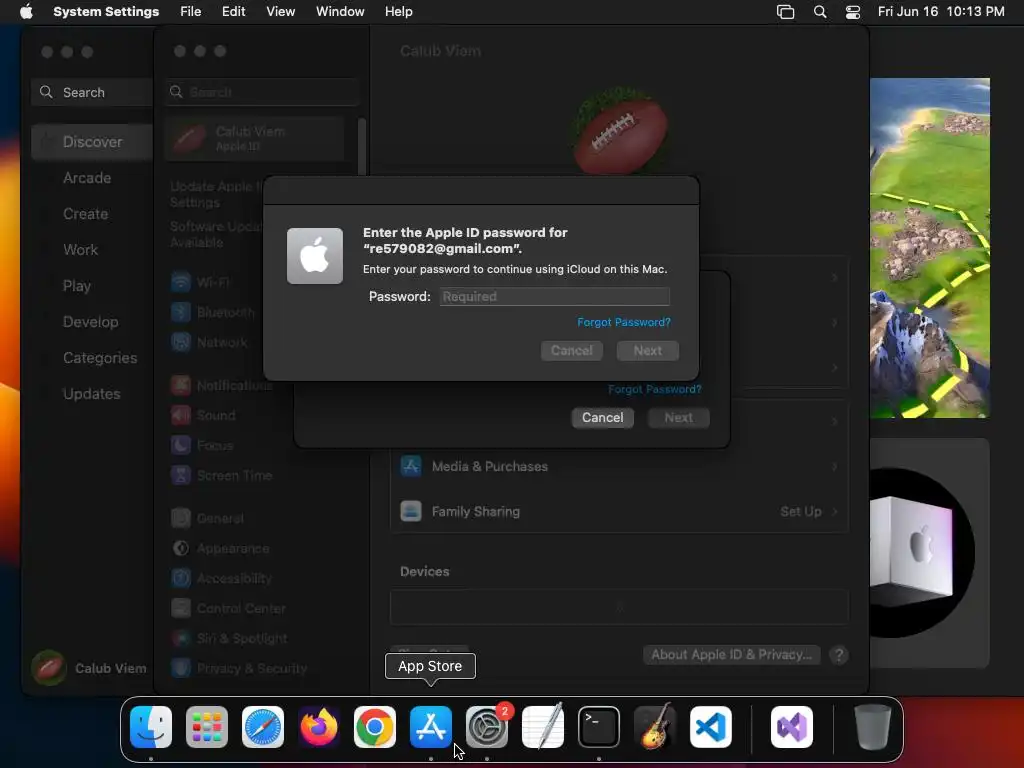
Task: Open Calub Viem account in App Store
Action: [89, 668]
